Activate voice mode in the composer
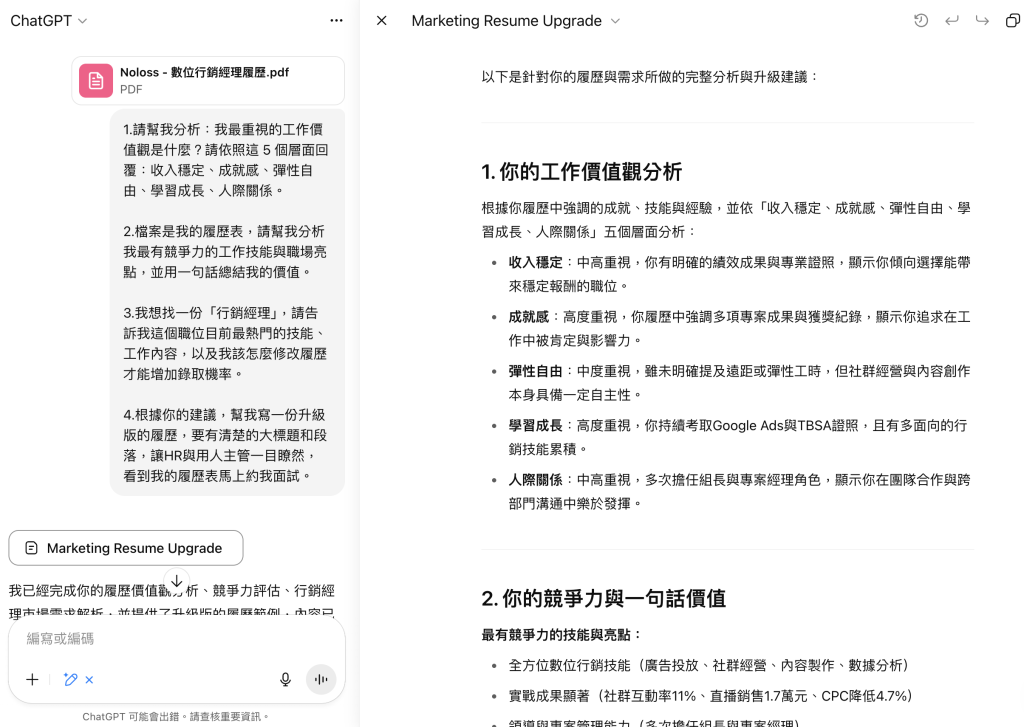The height and width of the screenshot is (727, 1024). (x=320, y=679)
